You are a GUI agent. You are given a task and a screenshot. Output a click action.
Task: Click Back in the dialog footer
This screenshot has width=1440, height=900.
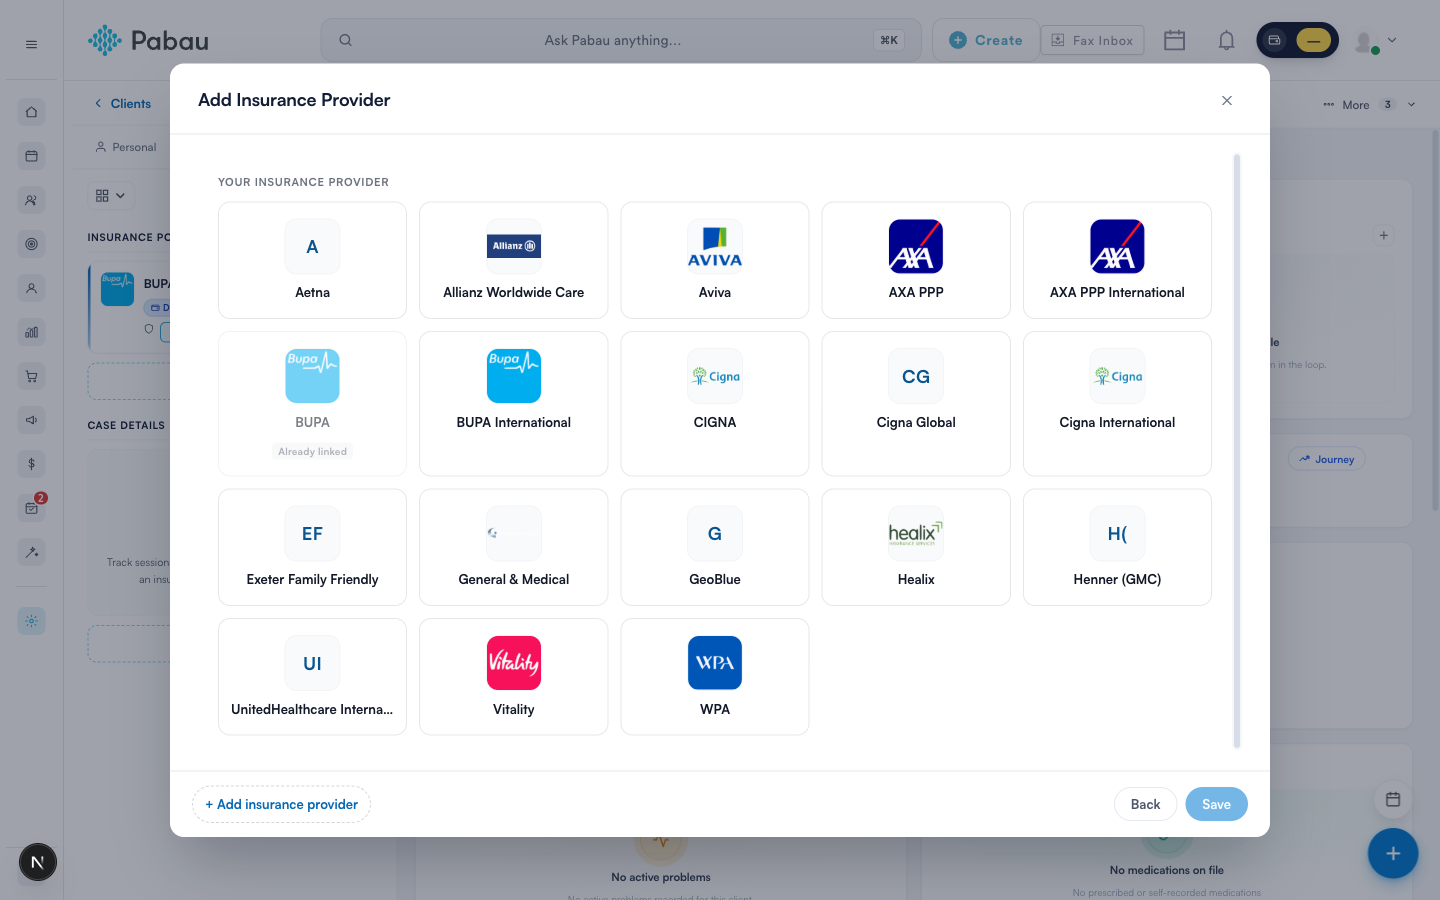pyautogui.click(x=1145, y=804)
